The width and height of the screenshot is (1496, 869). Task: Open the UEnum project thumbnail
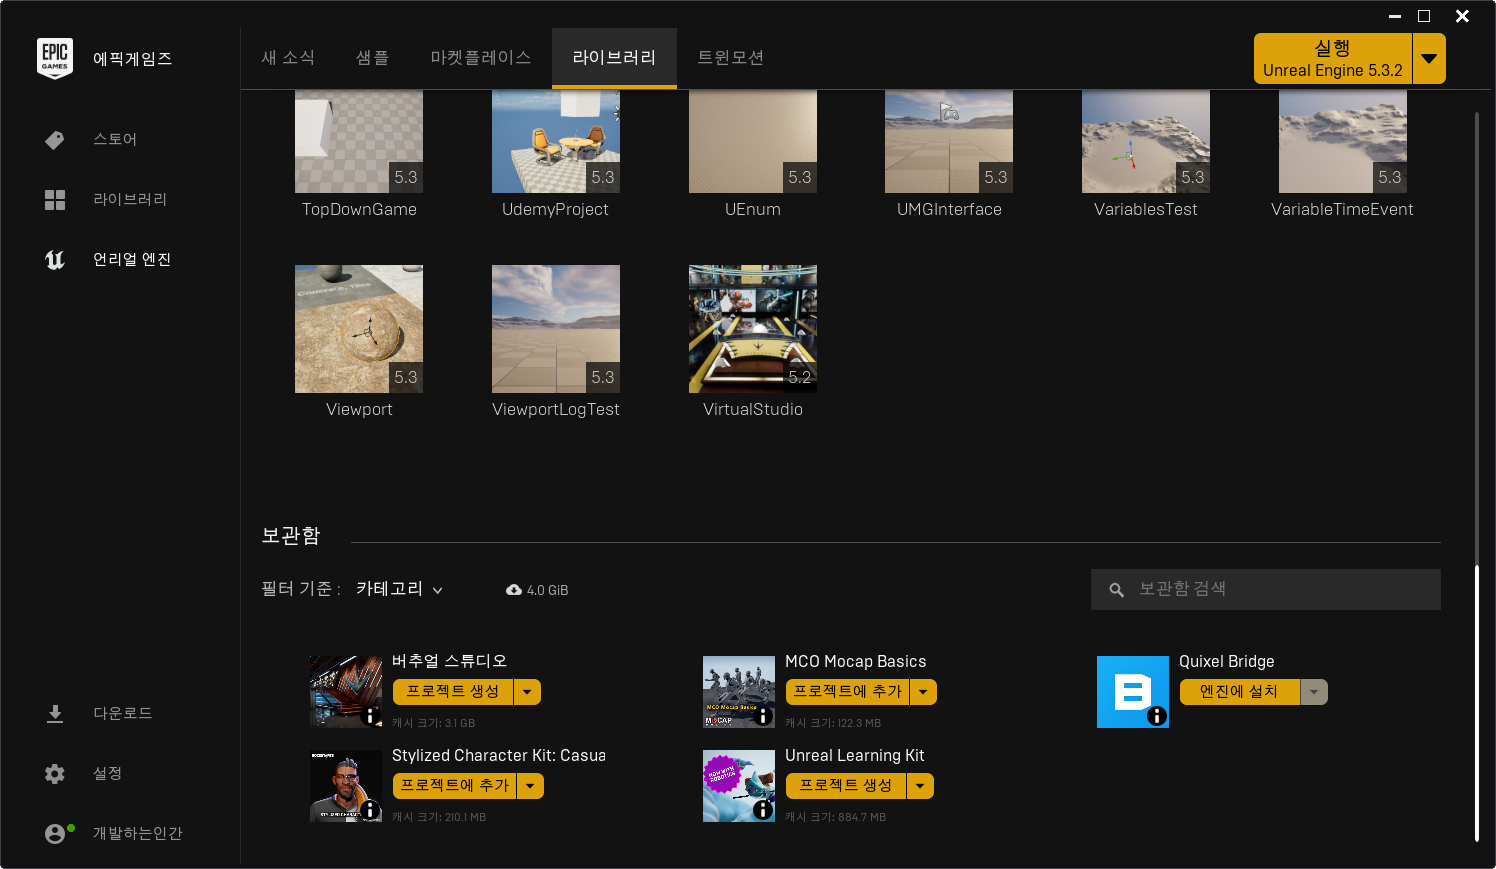tap(753, 141)
